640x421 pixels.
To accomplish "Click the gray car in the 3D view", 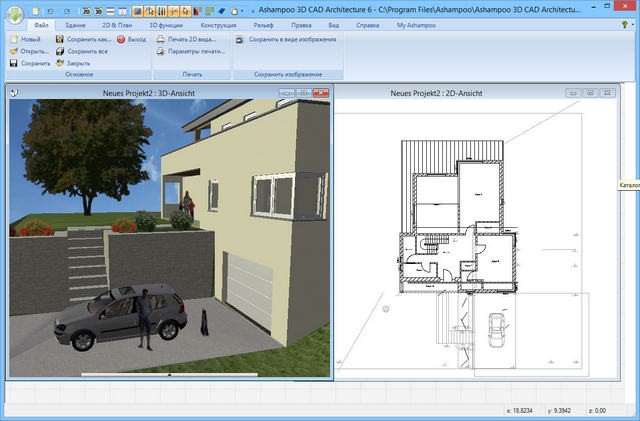I will pyautogui.click(x=121, y=316).
